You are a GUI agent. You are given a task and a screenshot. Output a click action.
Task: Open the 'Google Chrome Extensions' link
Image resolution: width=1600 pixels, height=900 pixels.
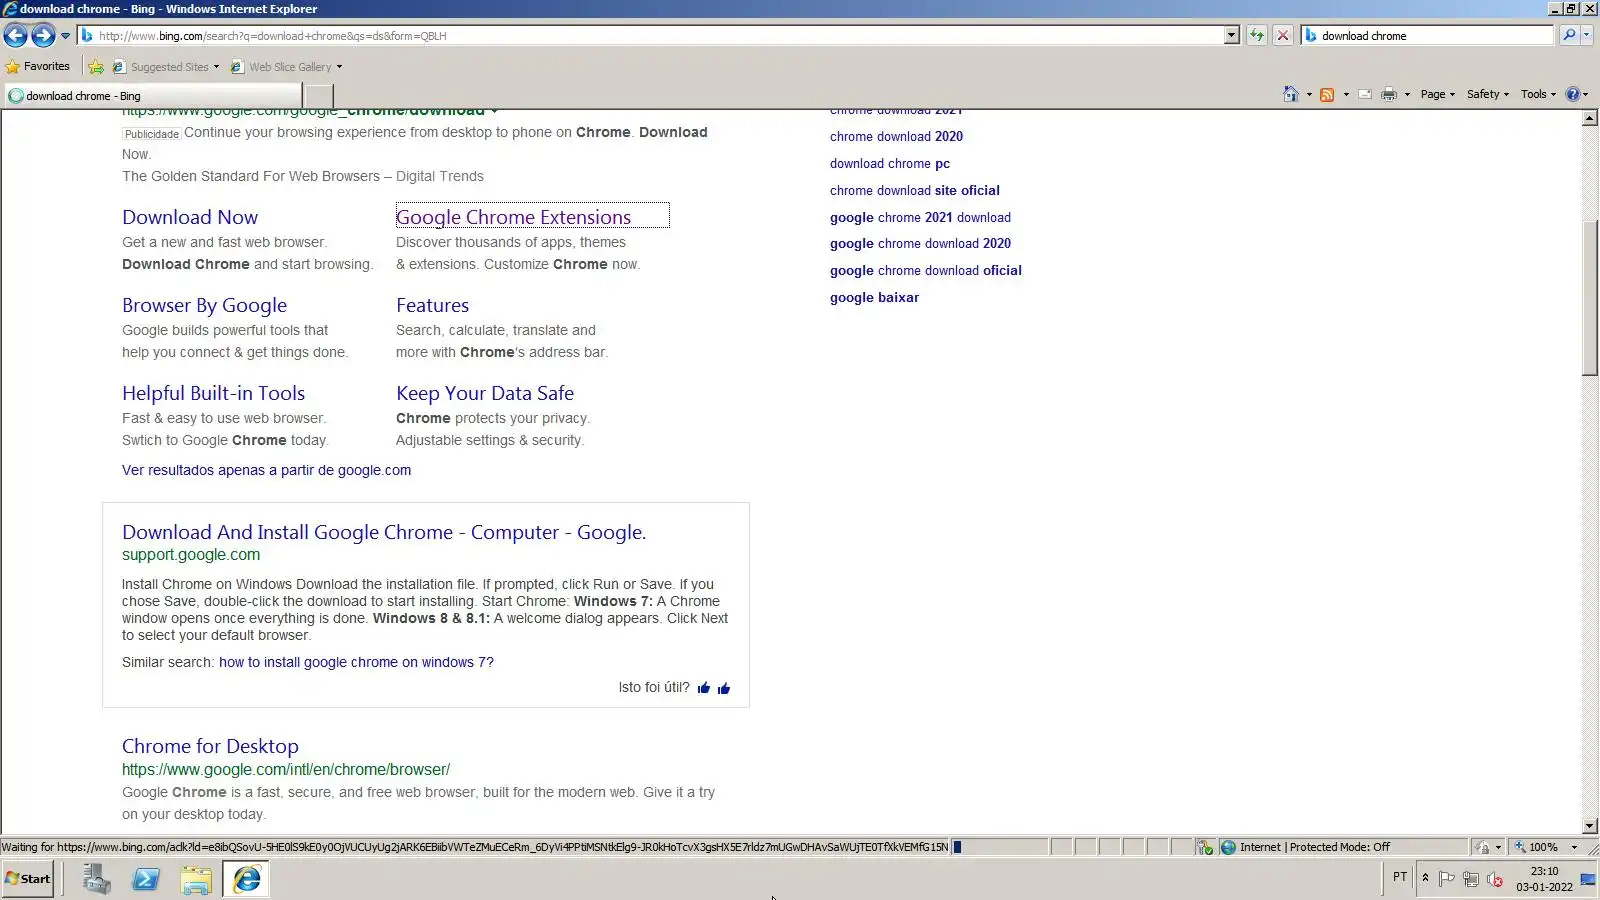click(x=513, y=217)
